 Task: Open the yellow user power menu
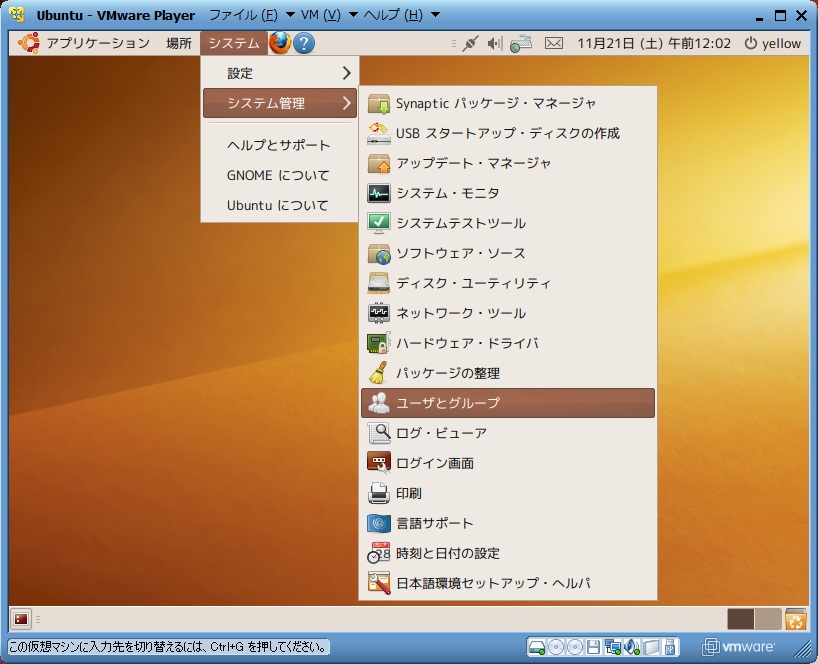[x=773, y=43]
